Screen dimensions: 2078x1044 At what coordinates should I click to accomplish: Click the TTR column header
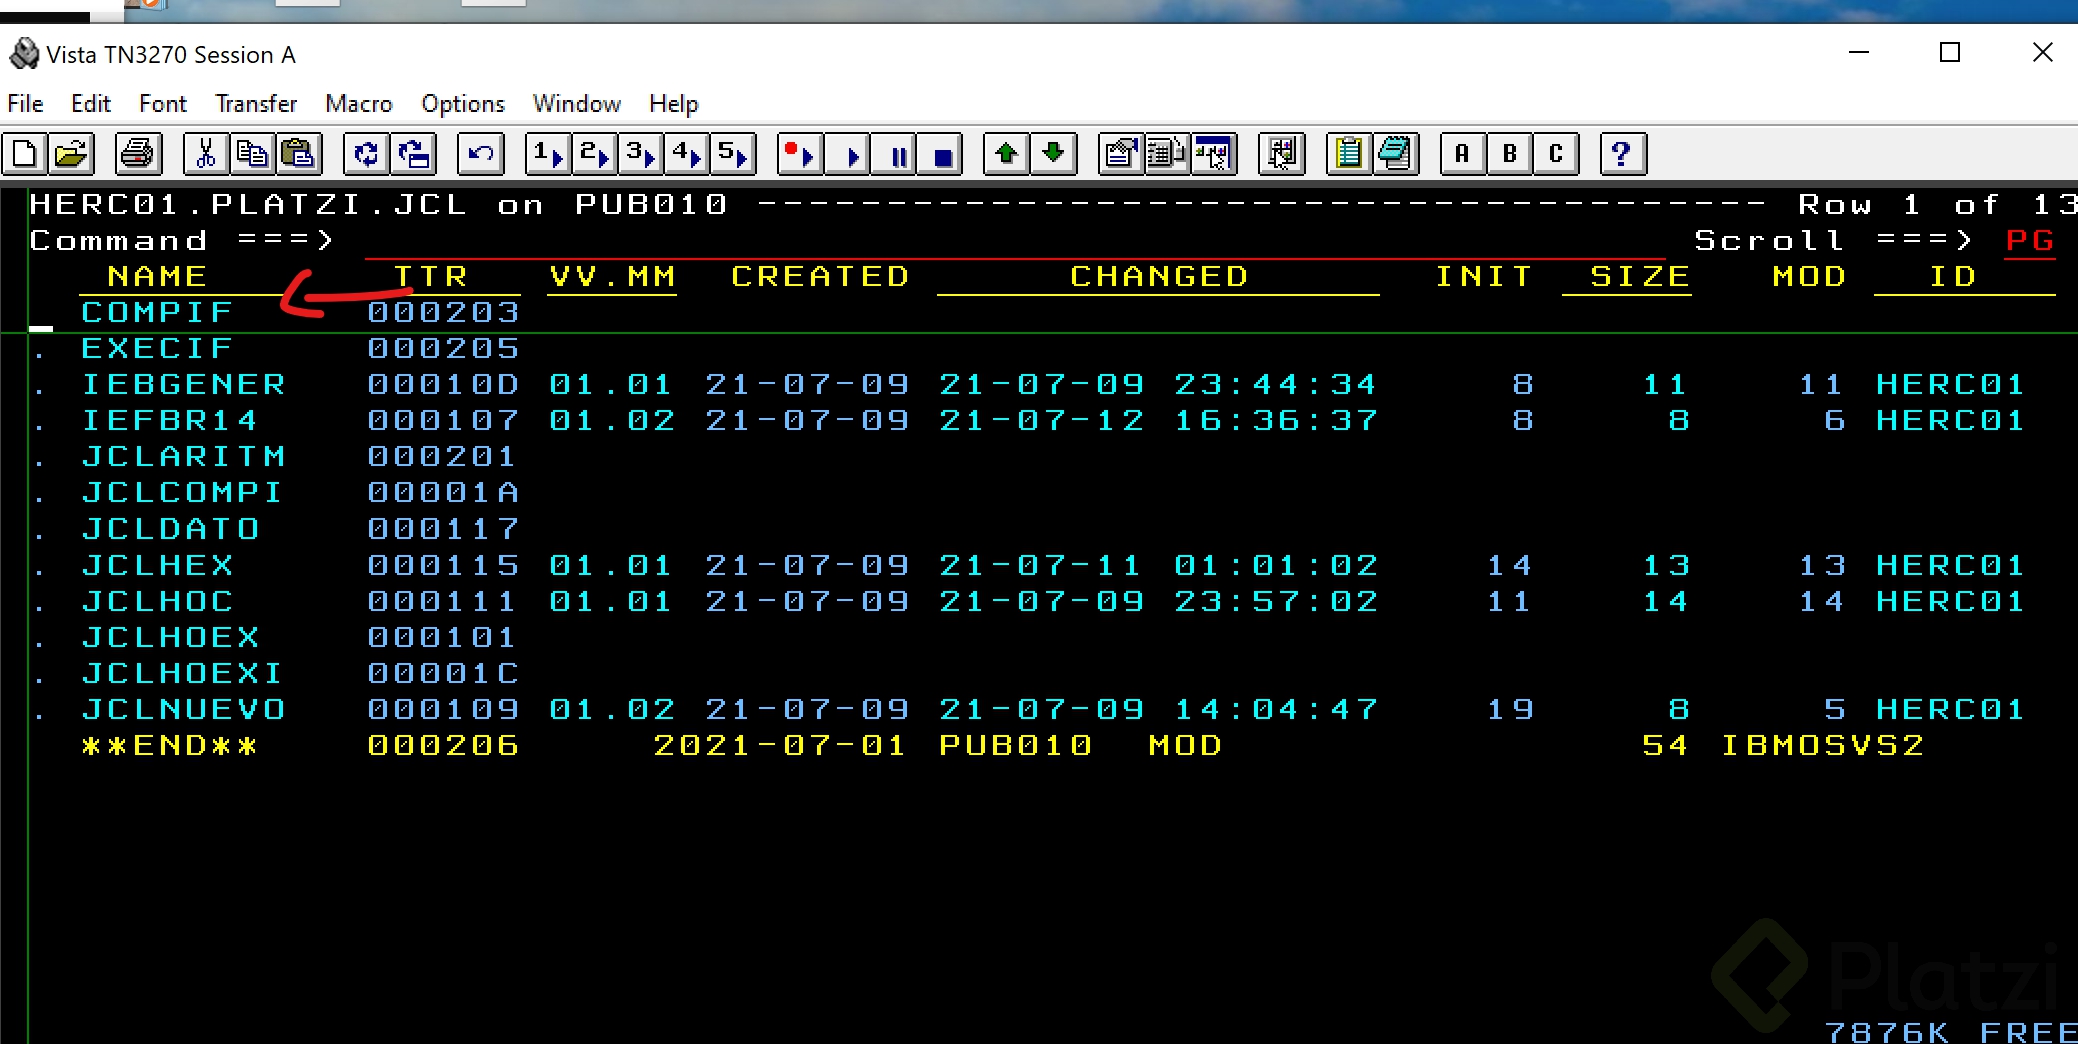point(431,277)
